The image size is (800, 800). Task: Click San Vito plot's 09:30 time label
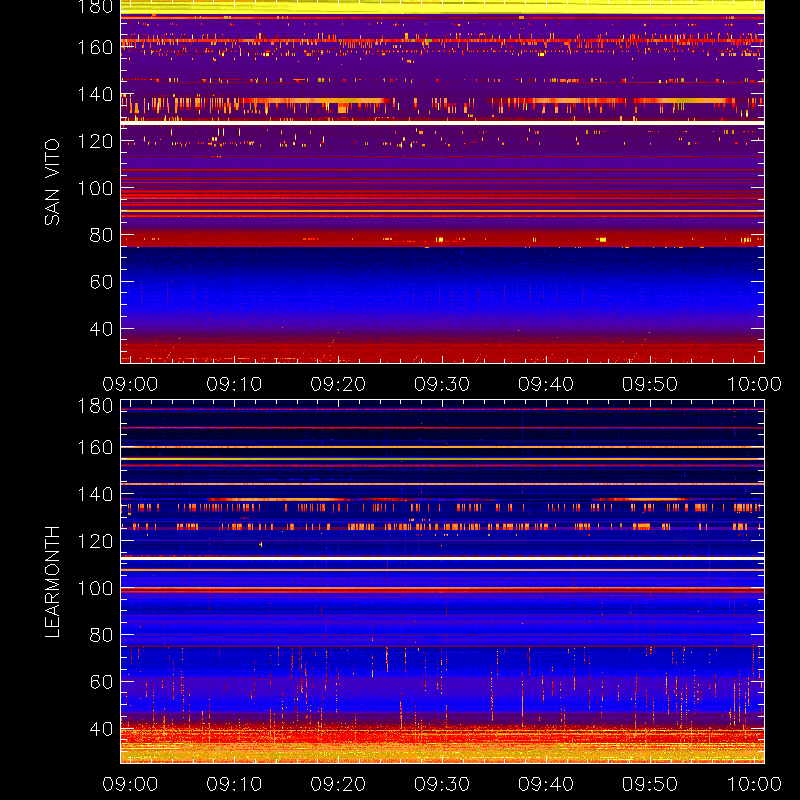pyautogui.click(x=442, y=384)
